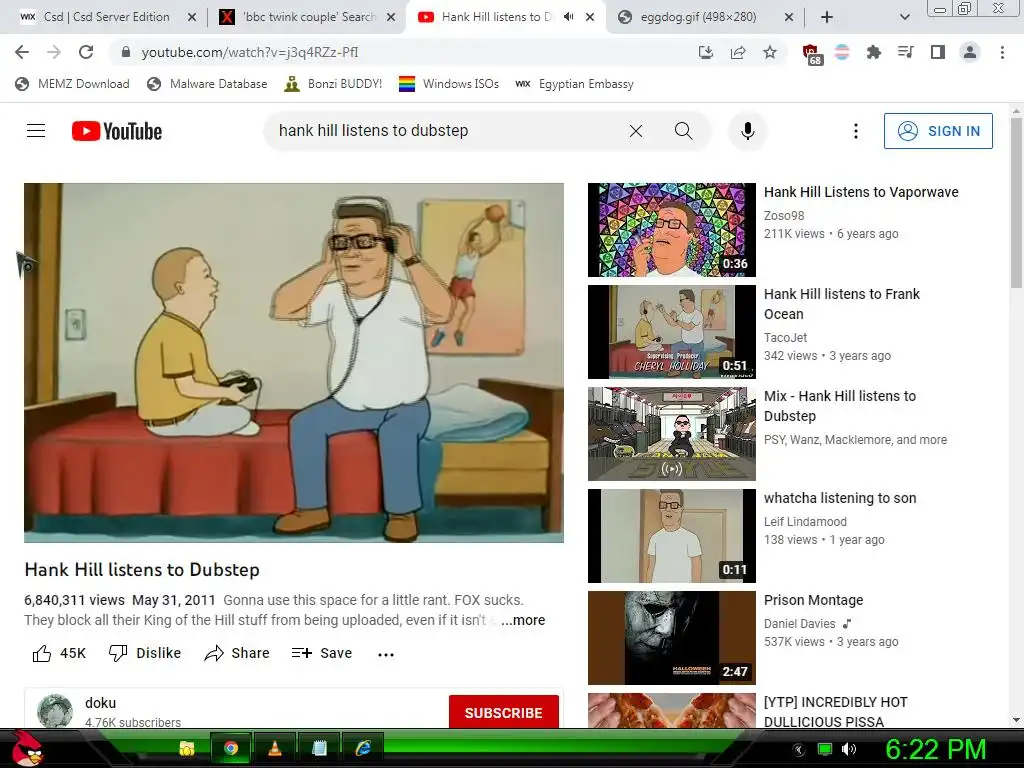Image resolution: width=1024 pixels, height=768 pixels.
Task: Bookmark this page with the star
Action: 770,52
